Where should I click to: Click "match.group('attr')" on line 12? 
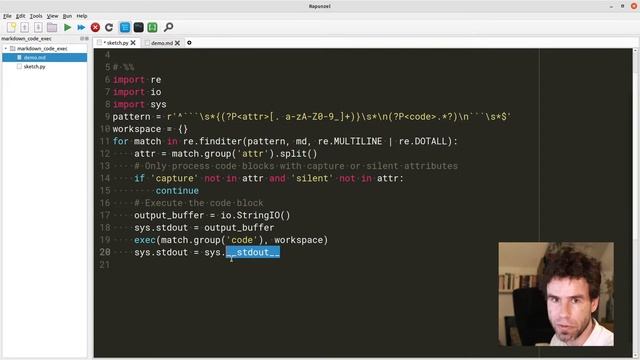(223, 153)
